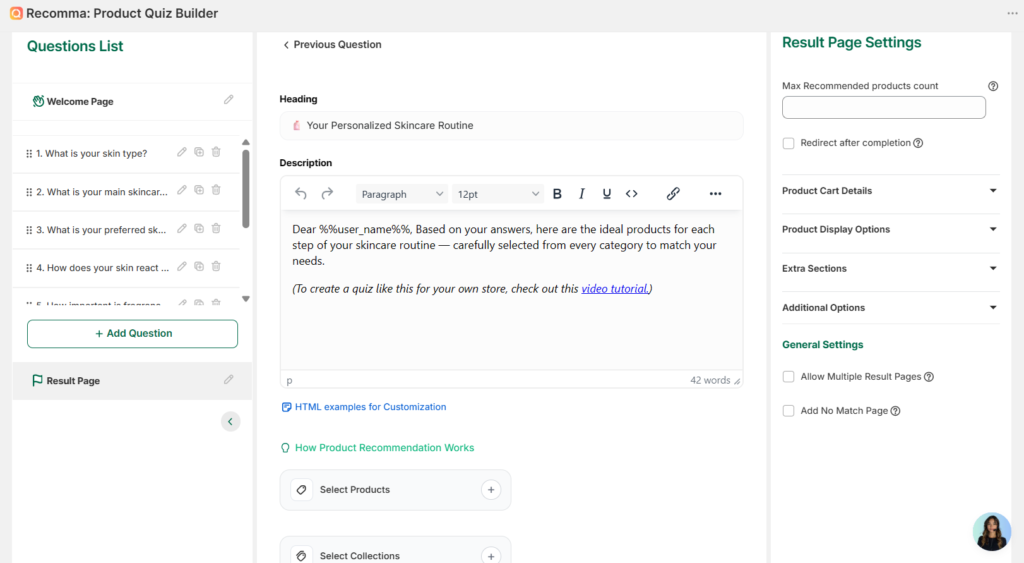
Task: Open the source code view icon
Action: pos(632,194)
